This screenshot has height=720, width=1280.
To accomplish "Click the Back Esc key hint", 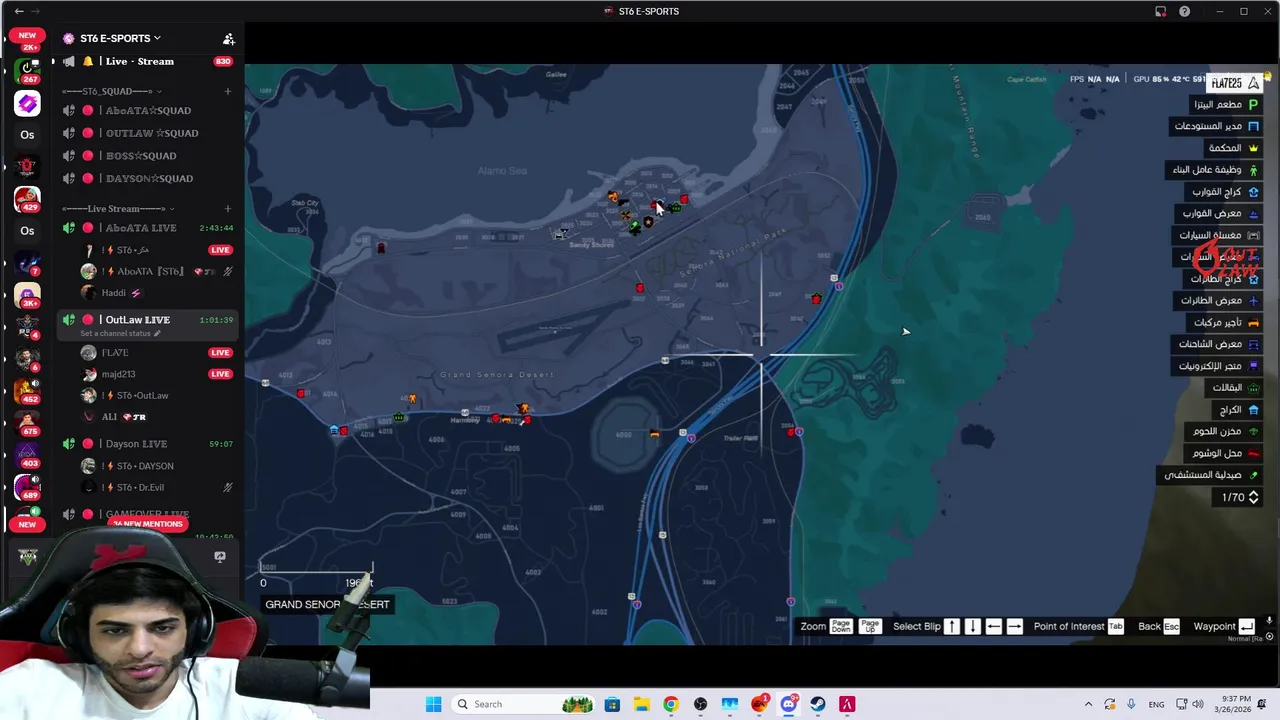I will [1171, 626].
